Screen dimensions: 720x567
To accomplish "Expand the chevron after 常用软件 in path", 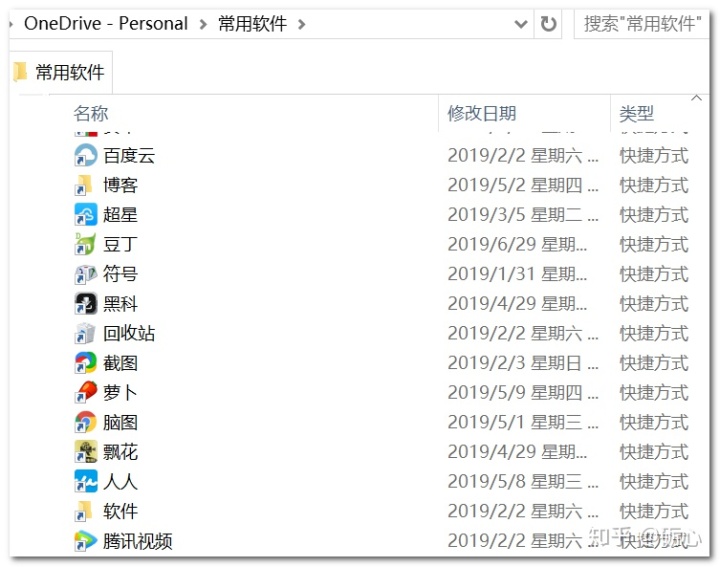I will click(302, 24).
